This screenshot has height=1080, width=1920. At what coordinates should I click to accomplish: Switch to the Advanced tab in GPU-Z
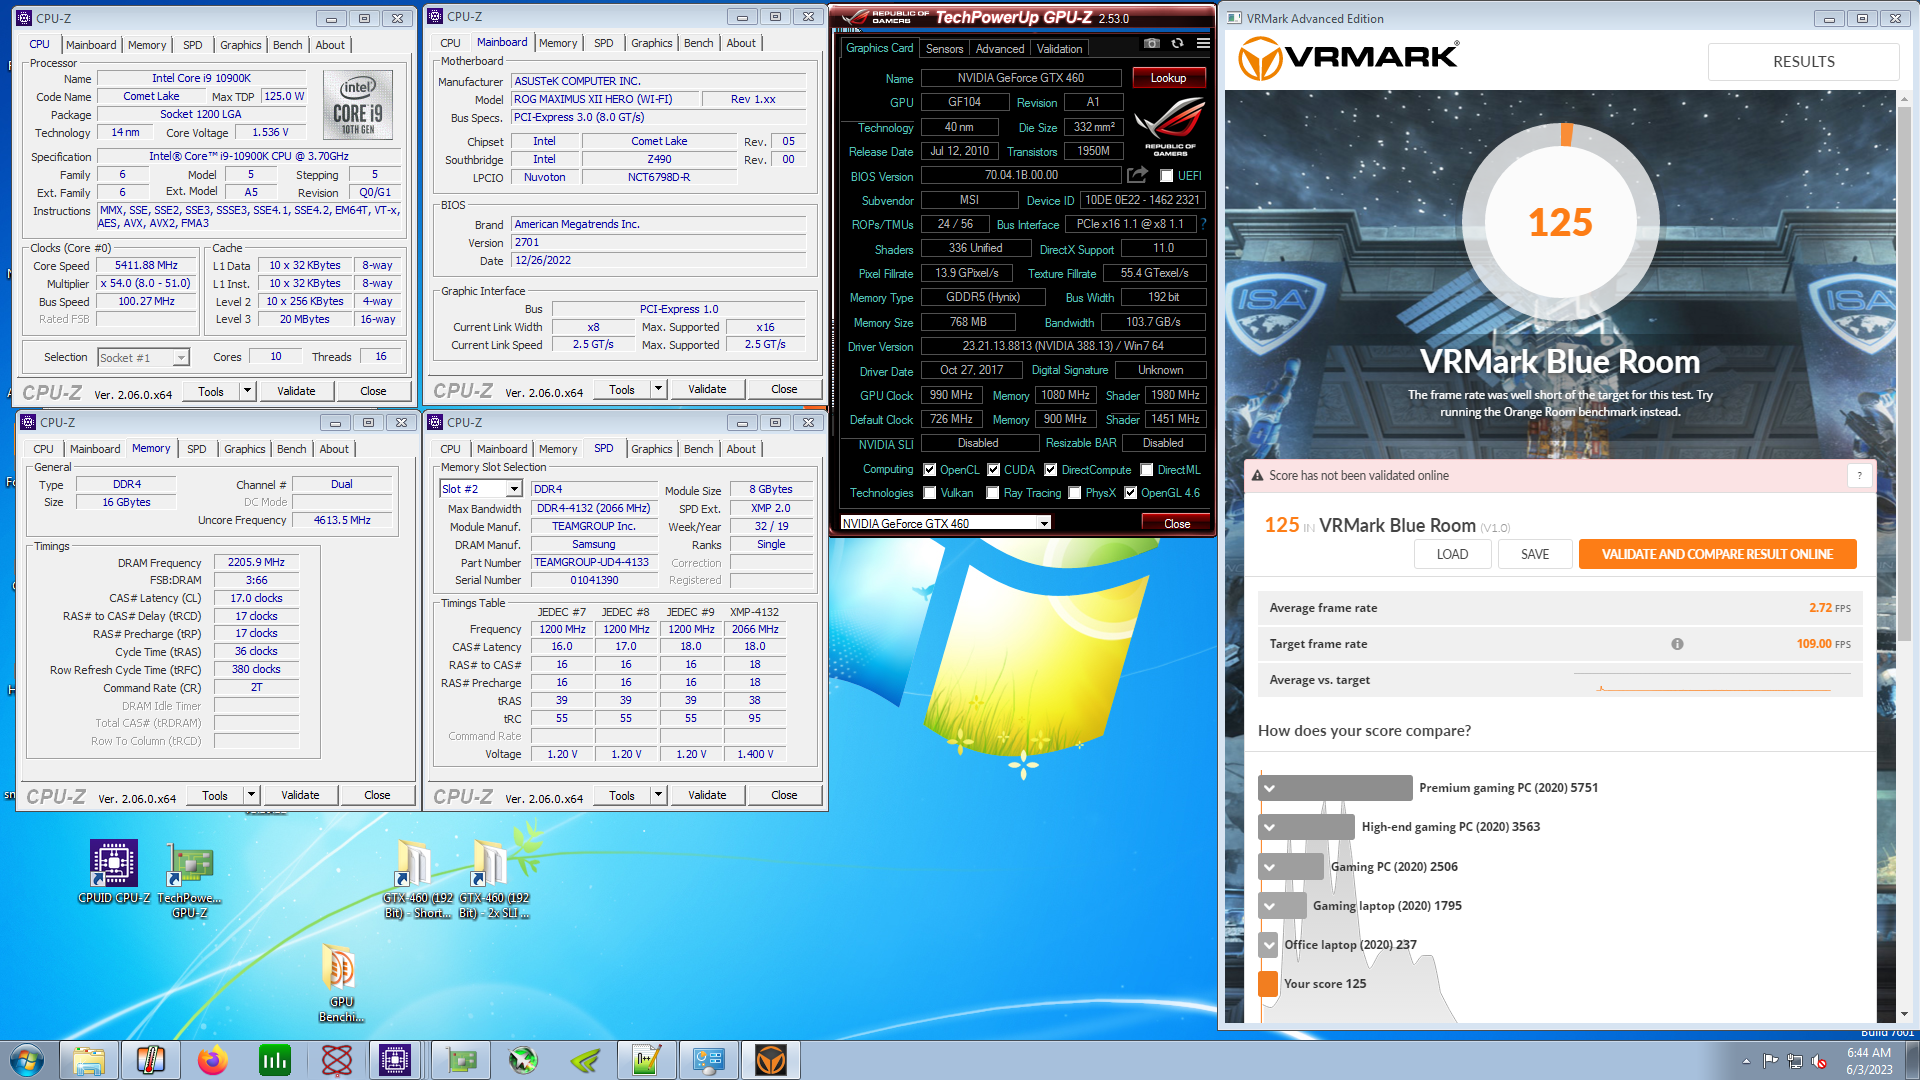point(1000,49)
